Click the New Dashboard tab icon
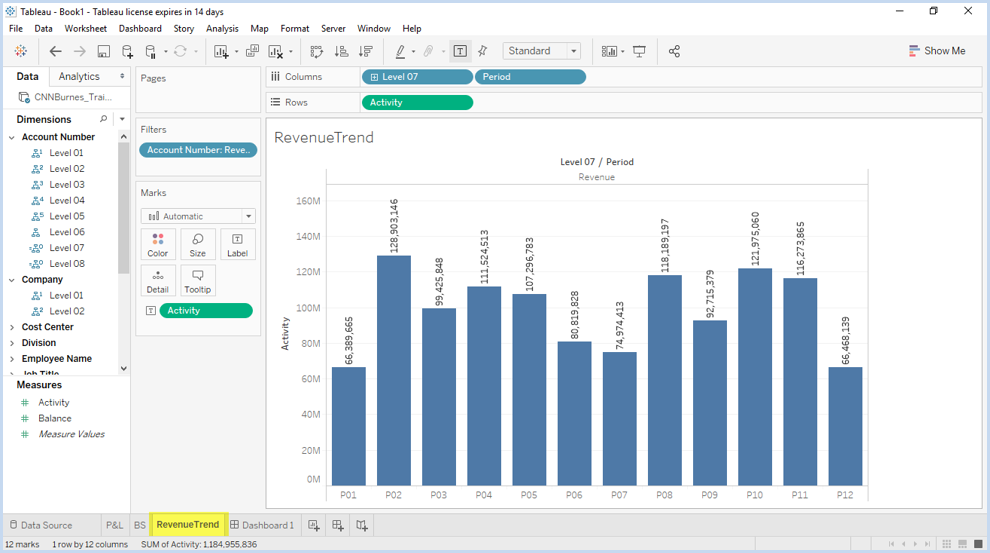 338,525
